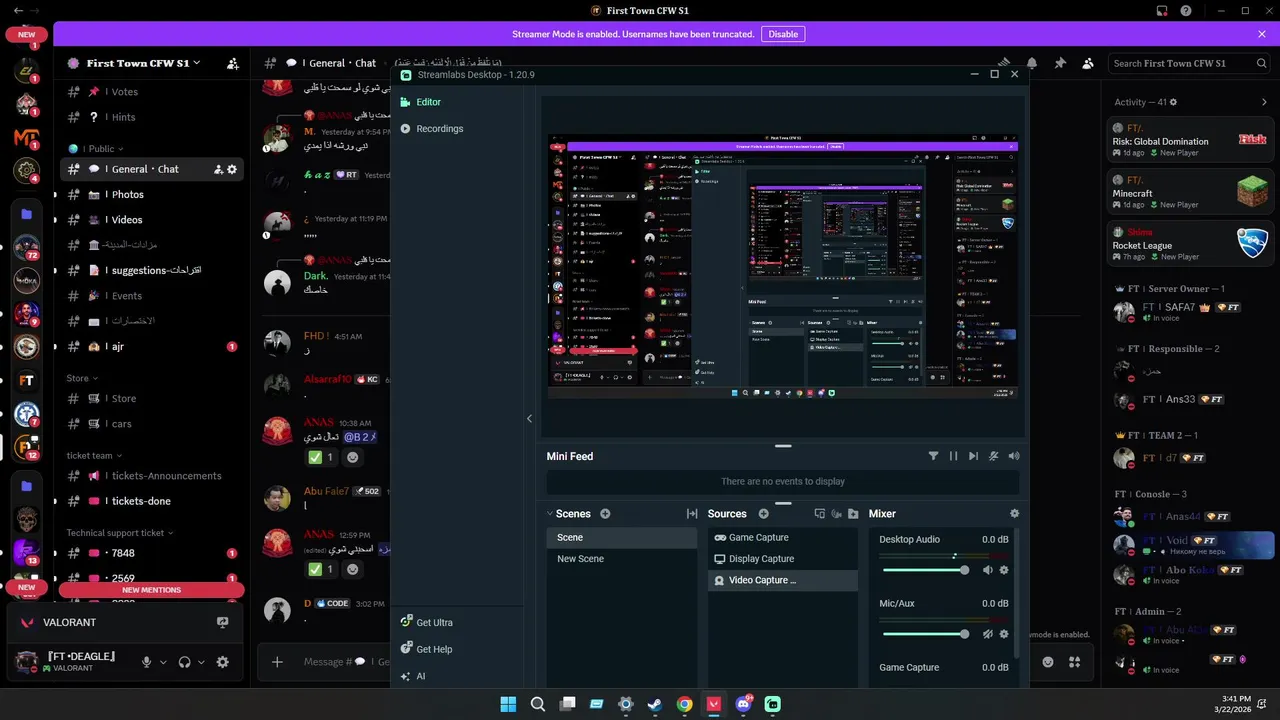Open emoji picker in message box
1280x720 pixels.
[x=1047, y=662]
